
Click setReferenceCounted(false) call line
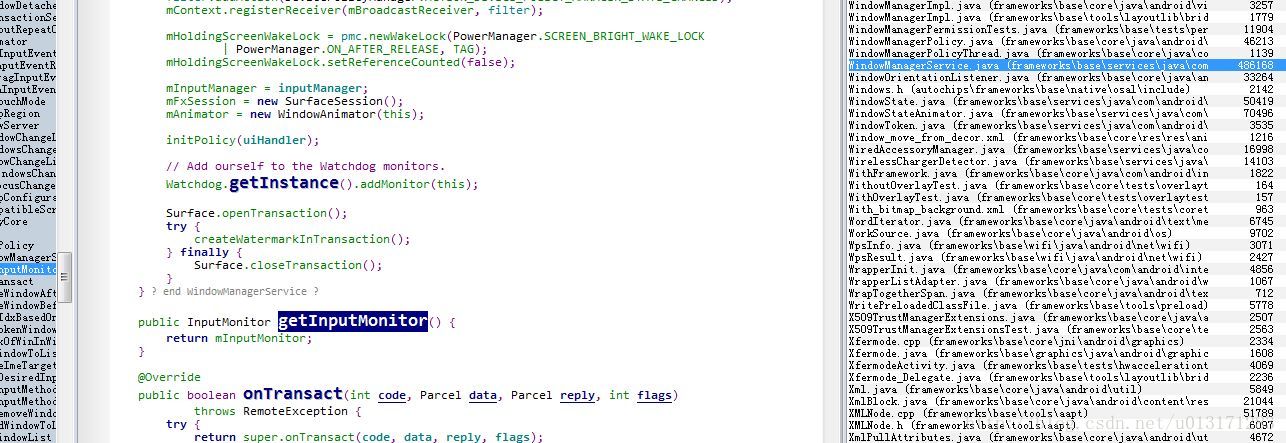341,62
